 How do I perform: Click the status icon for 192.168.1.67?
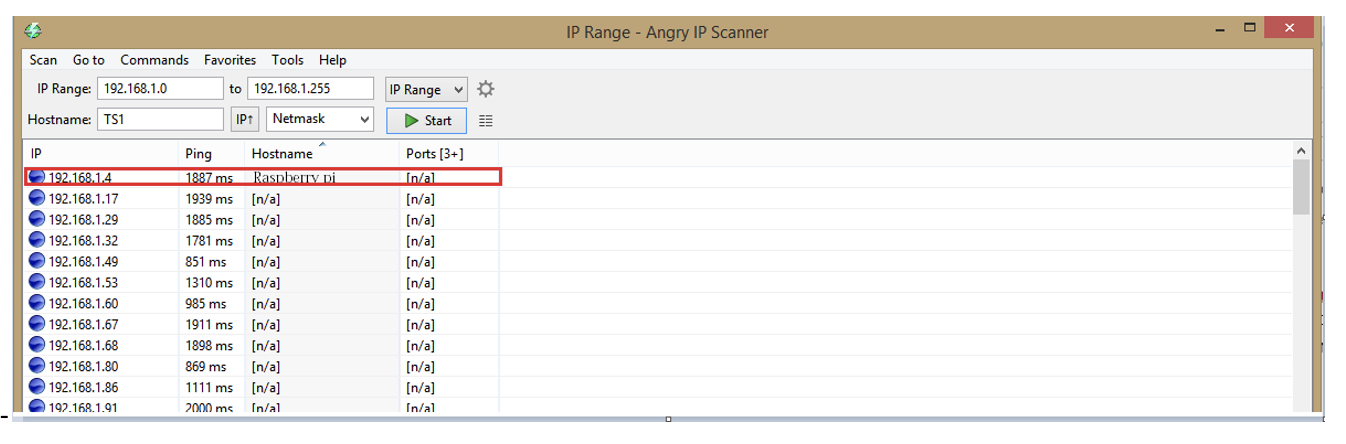point(37,324)
